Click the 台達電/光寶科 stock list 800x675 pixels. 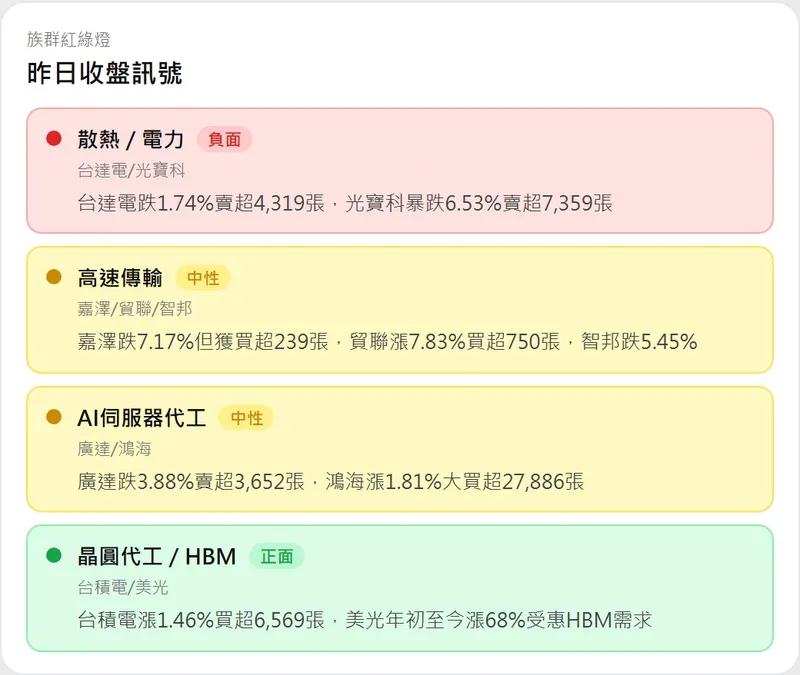(131, 171)
